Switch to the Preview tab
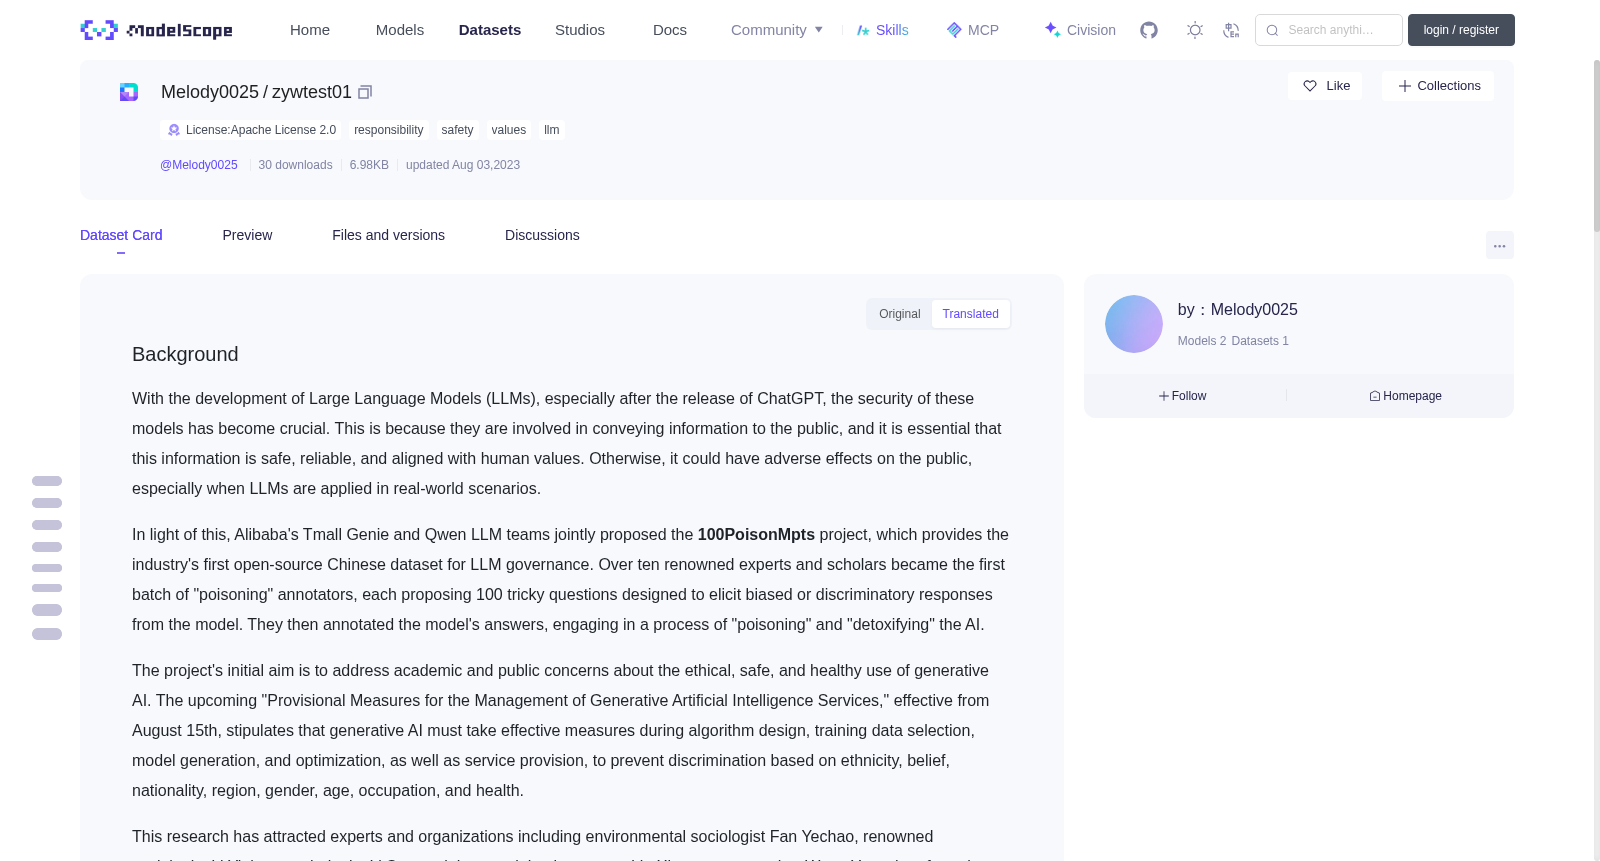Screen dimensions: 1600x861 [x=247, y=235]
